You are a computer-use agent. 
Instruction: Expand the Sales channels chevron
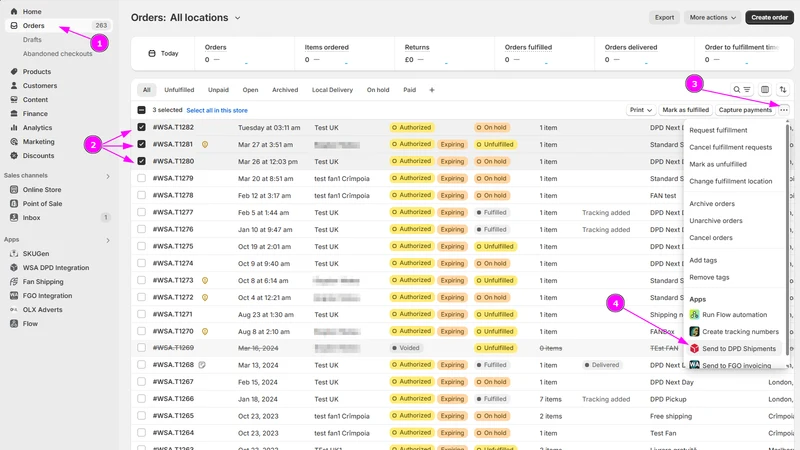108,176
